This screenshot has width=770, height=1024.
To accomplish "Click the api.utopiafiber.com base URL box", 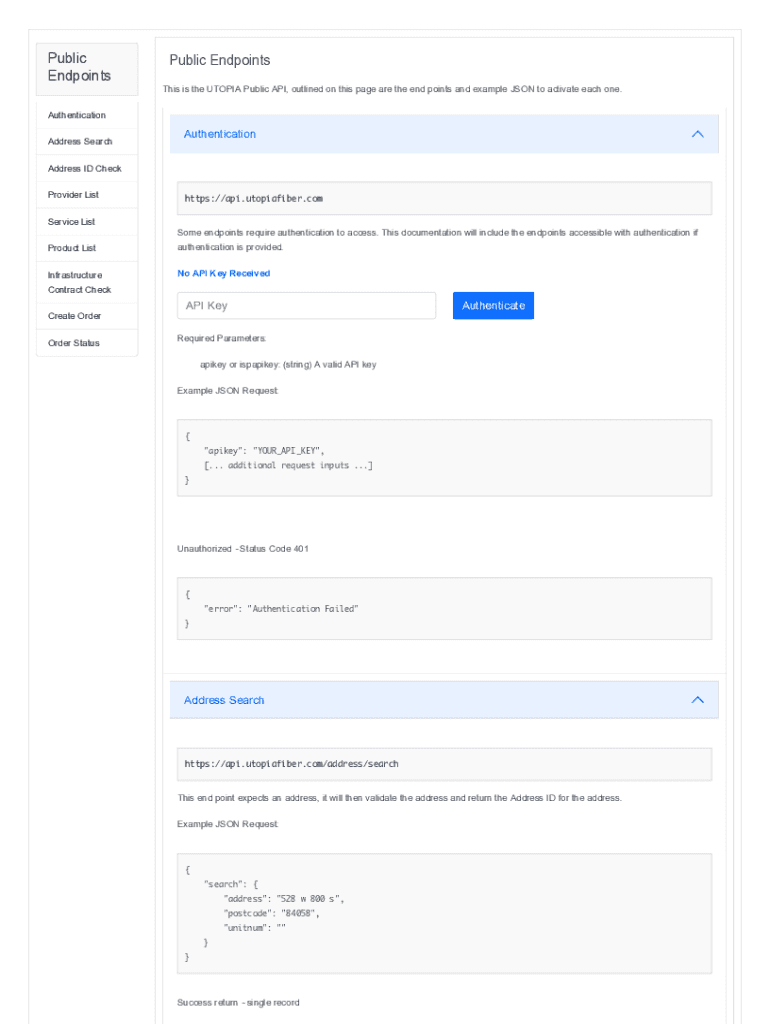I will click(x=444, y=198).
